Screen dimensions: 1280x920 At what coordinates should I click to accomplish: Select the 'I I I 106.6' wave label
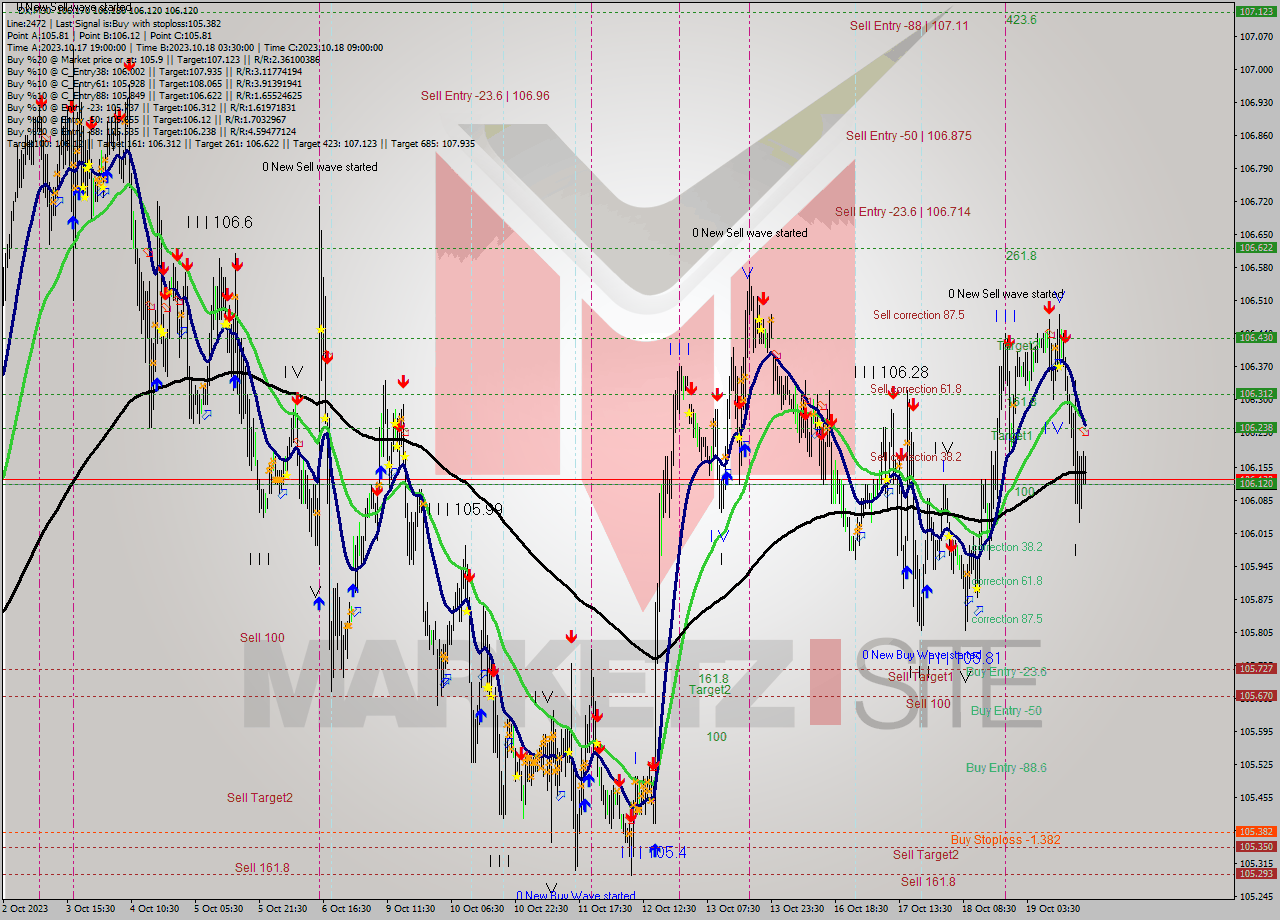(x=219, y=223)
